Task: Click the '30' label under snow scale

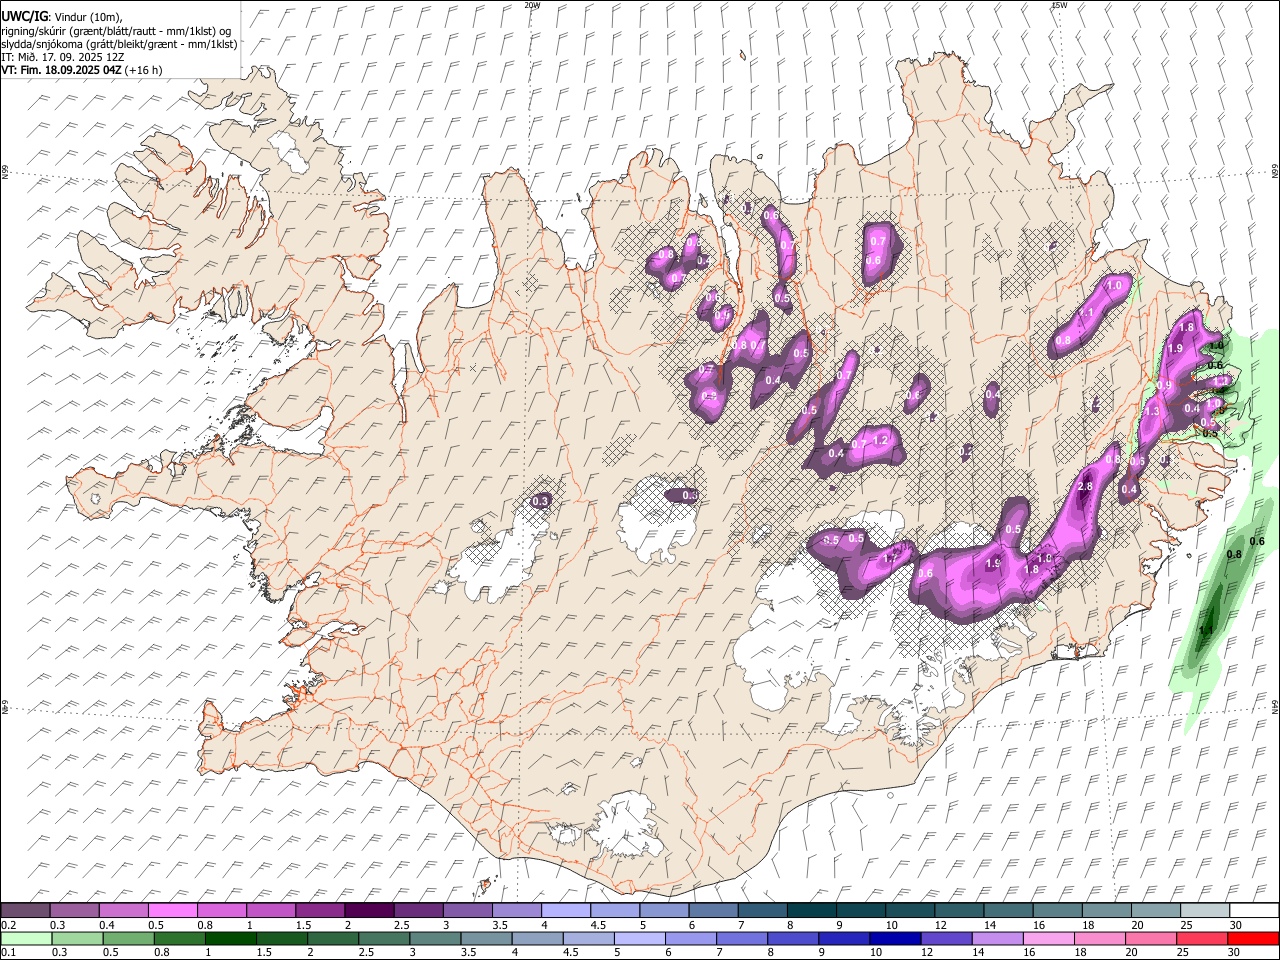Action: pyautogui.click(x=1235, y=925)
